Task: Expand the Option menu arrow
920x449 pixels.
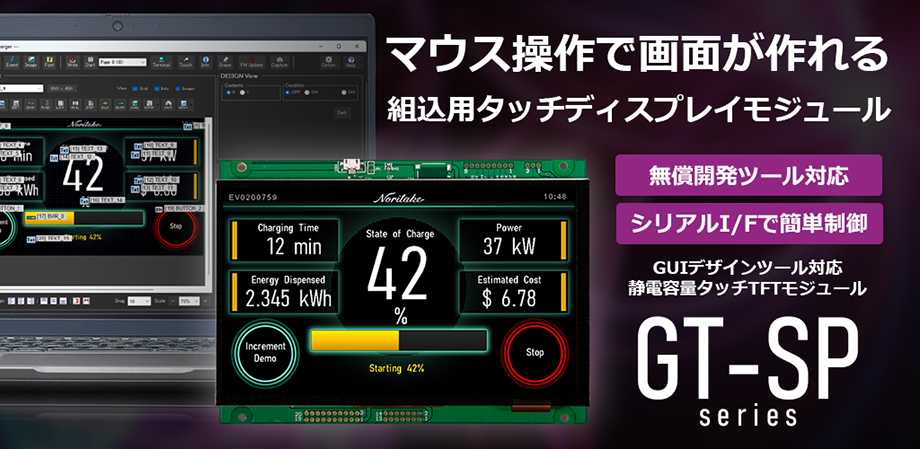Action: coord(337,62)
